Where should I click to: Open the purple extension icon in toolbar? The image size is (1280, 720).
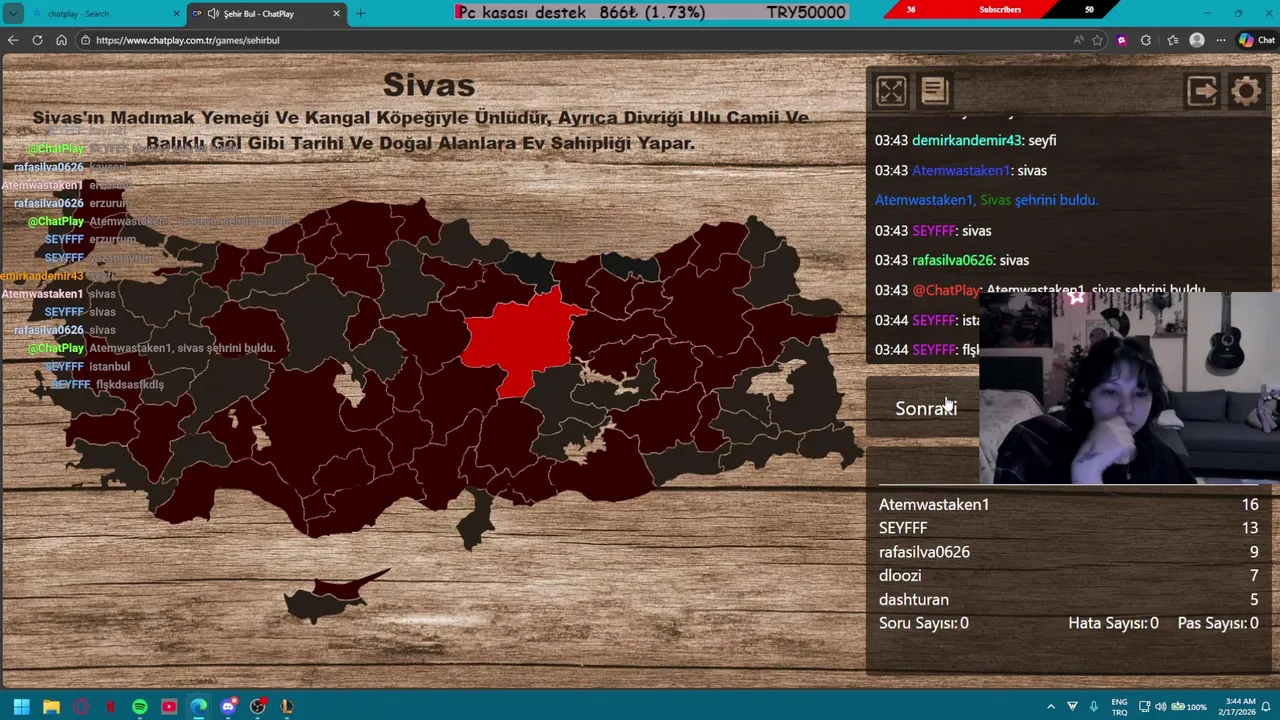tap(1122, 40)
